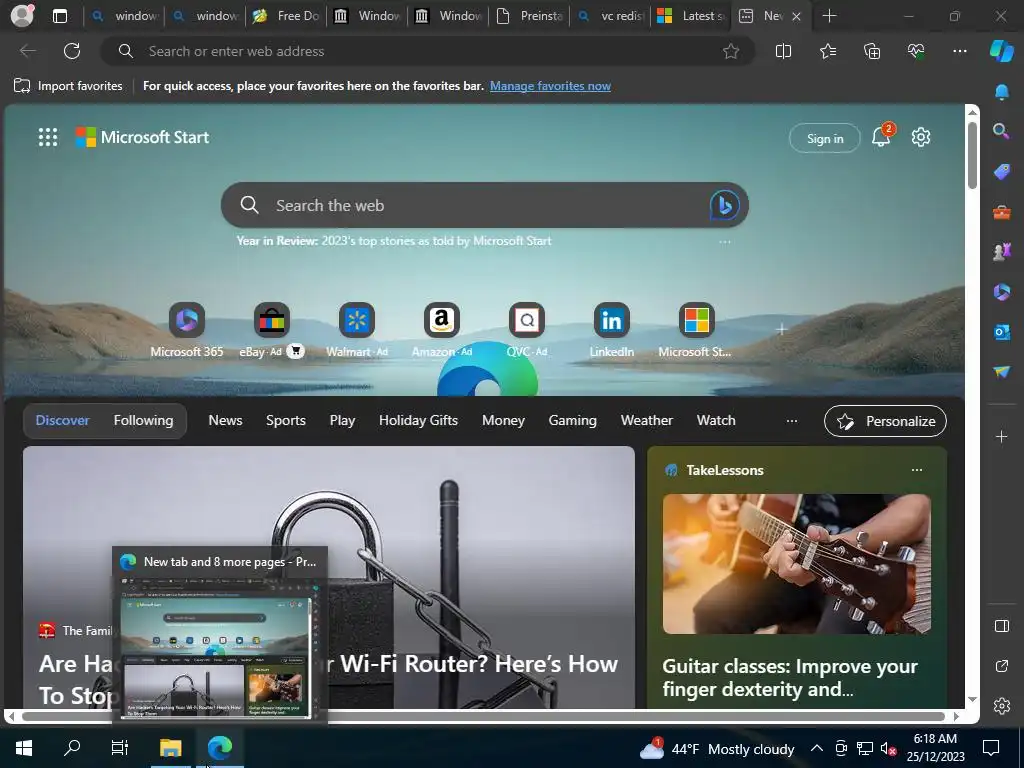Expand more feed categories ellipsis
The width and height of the screenshot is (1024, 768).
(x=792, y=421)
